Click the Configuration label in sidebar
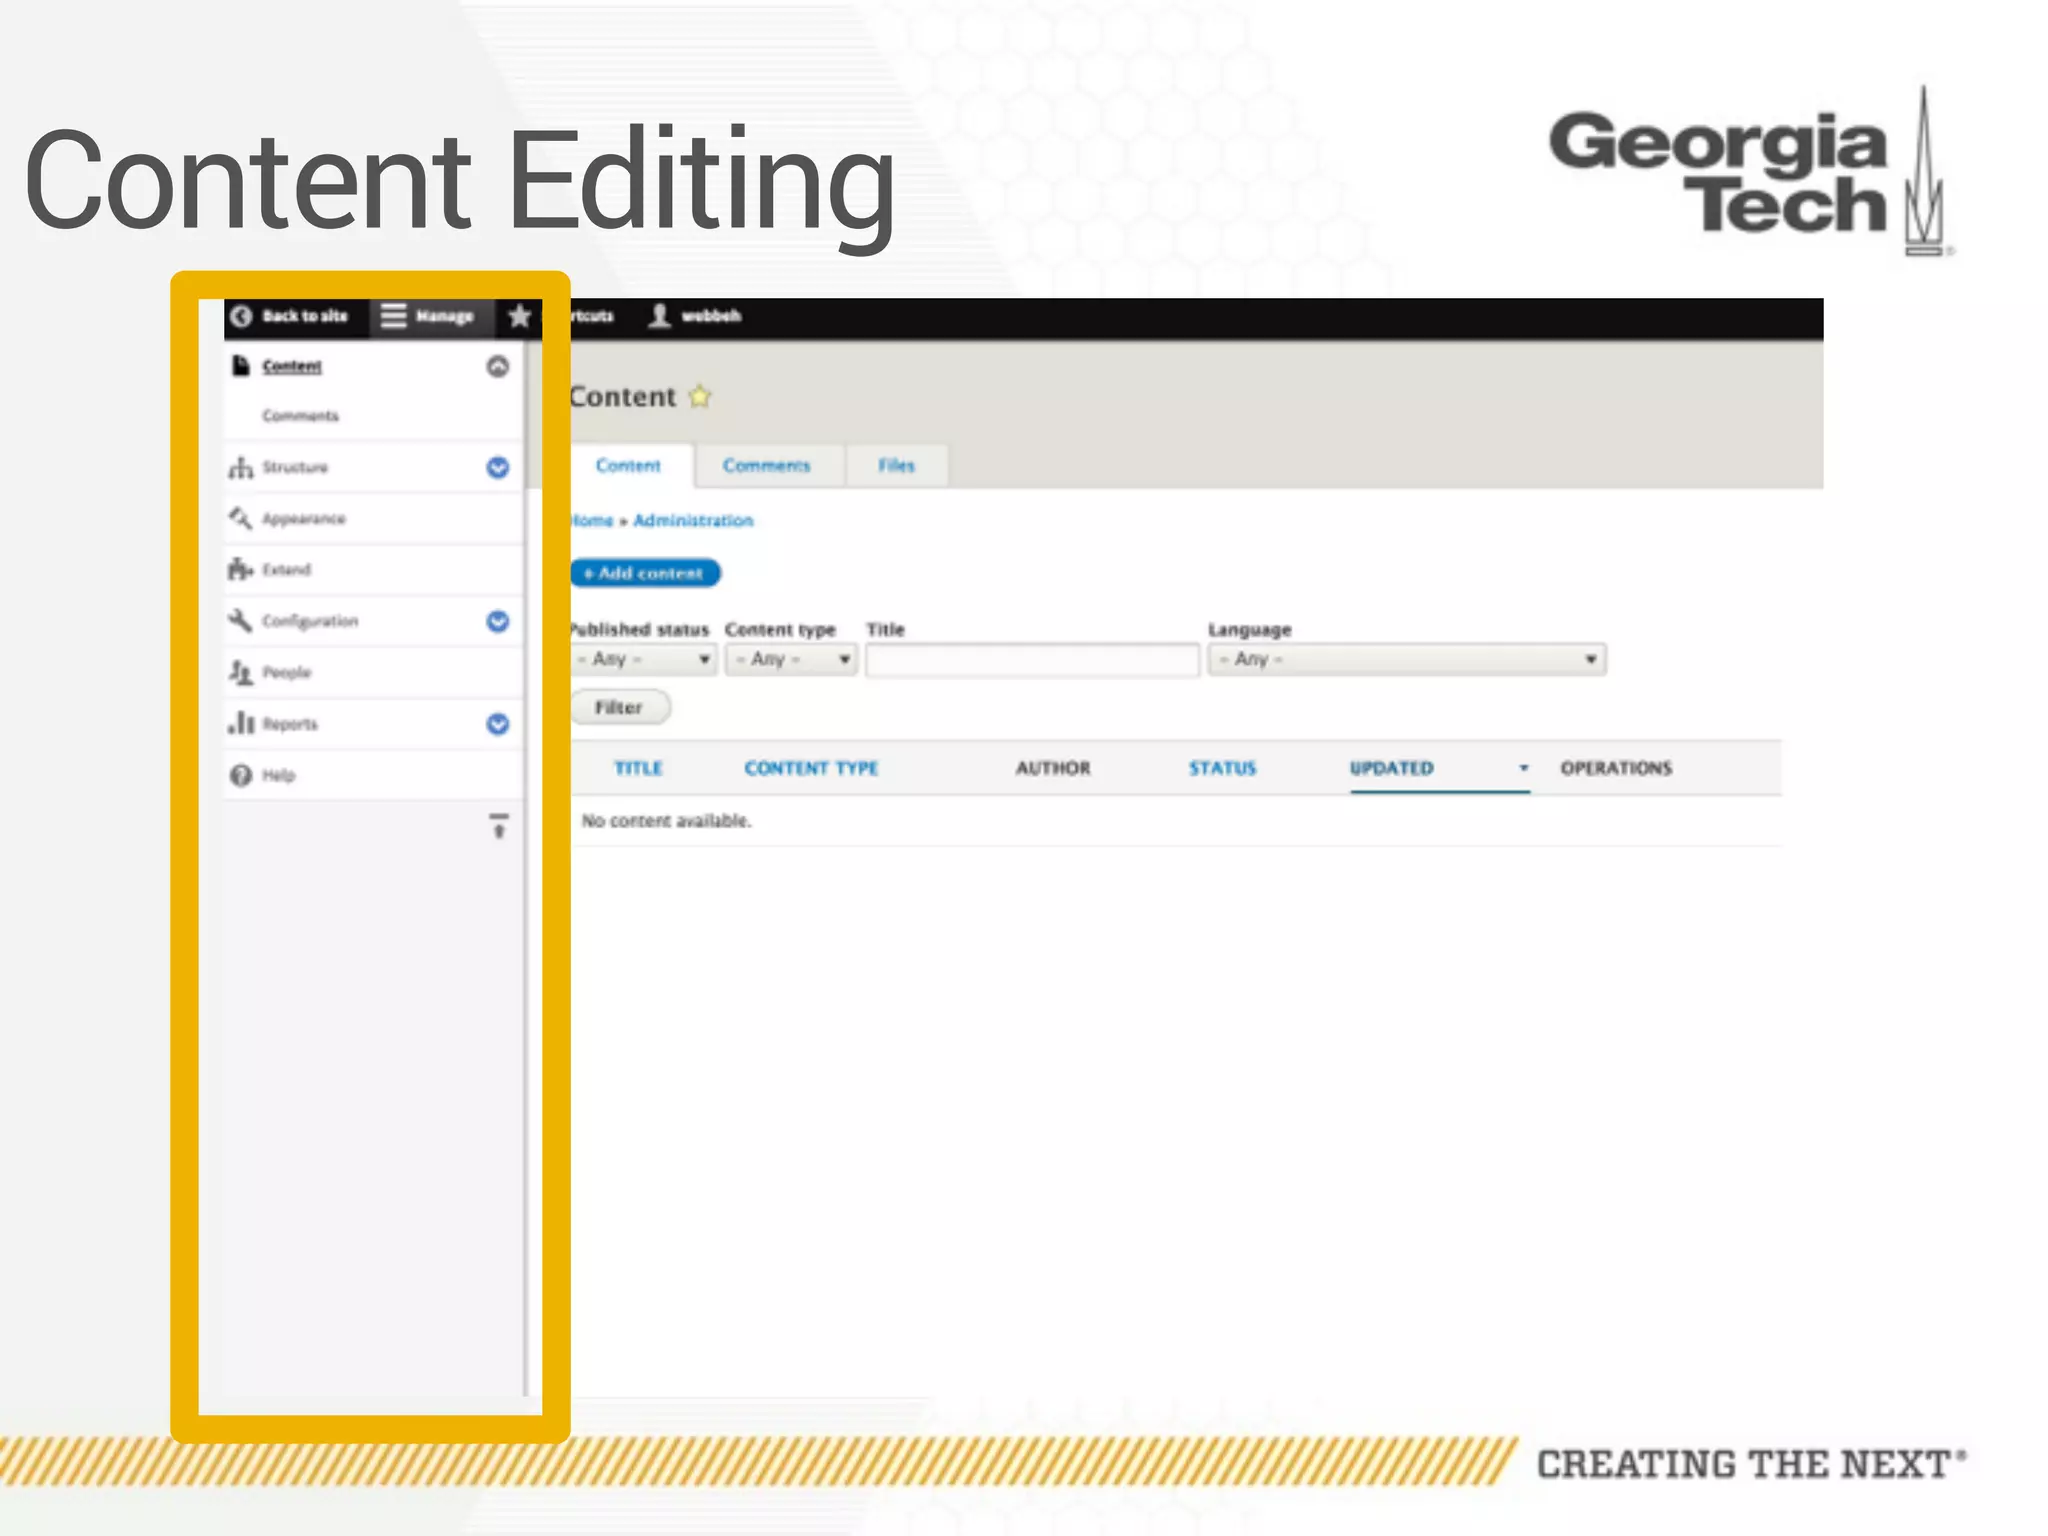The height and width of the screenshot is (1536, 2048). [x=310, y=622]
